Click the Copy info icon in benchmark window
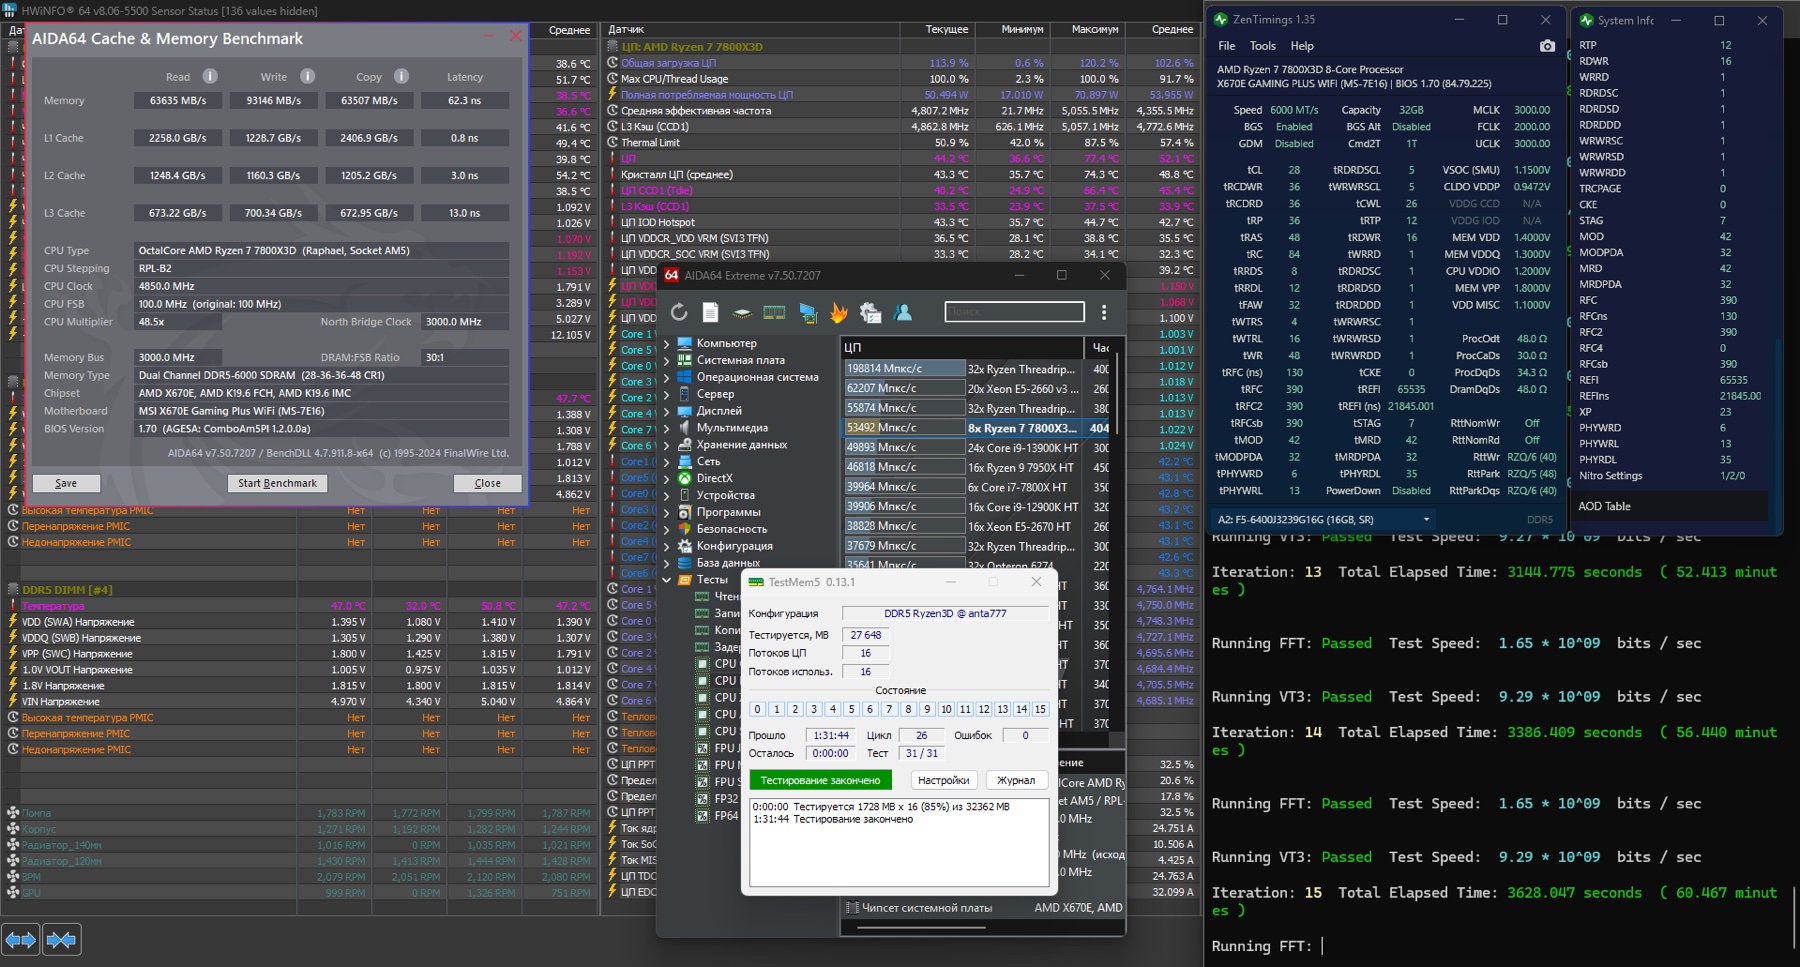Screen dimensions: 1800x967 [401, 76]
